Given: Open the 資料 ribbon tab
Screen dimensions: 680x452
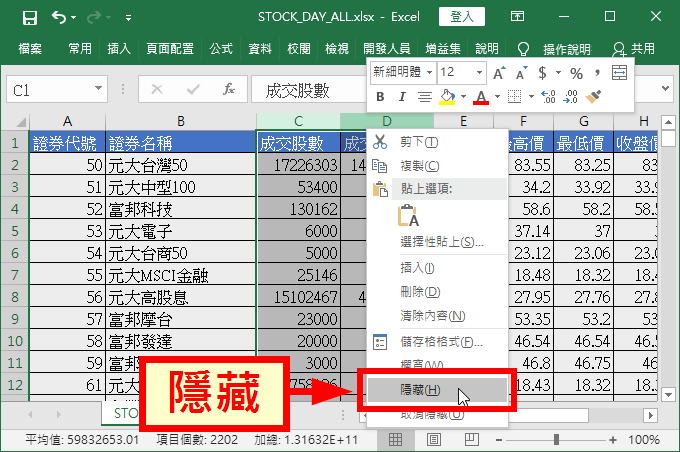Looking at the screenshot, I should 260,49.
